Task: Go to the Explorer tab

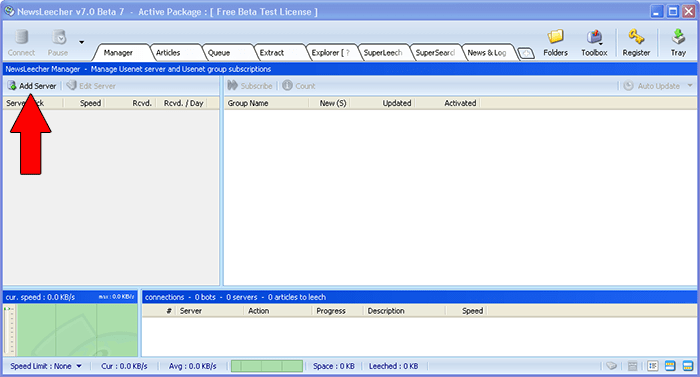Action: coord(330,53)
